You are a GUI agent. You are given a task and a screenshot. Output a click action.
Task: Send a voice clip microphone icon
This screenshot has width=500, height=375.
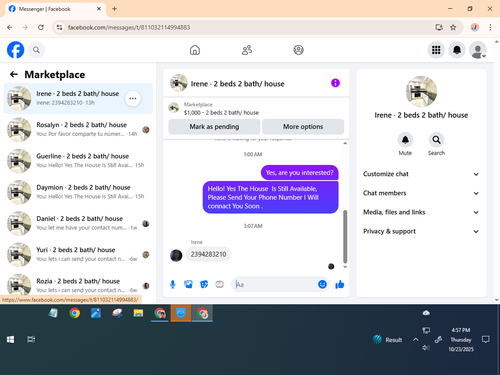coord(173,284)
